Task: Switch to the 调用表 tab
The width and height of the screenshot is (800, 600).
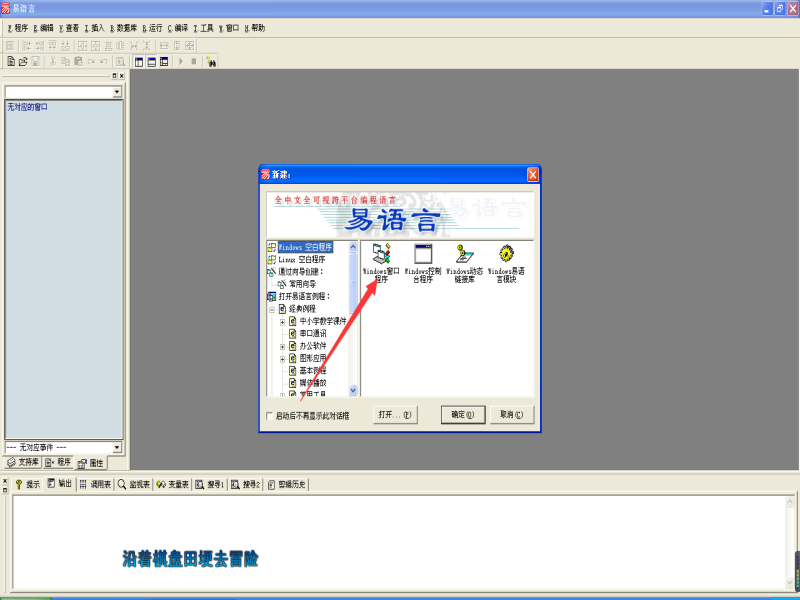Action: (95, 484)
